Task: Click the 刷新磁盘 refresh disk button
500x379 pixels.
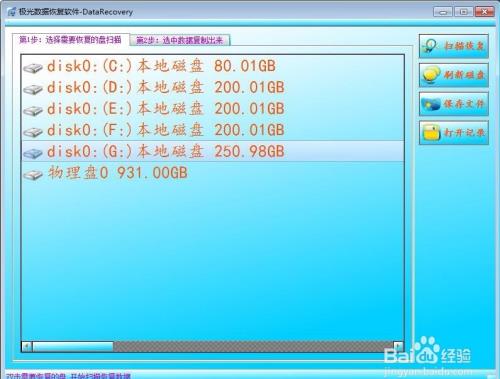Action: tap(454, 75)
